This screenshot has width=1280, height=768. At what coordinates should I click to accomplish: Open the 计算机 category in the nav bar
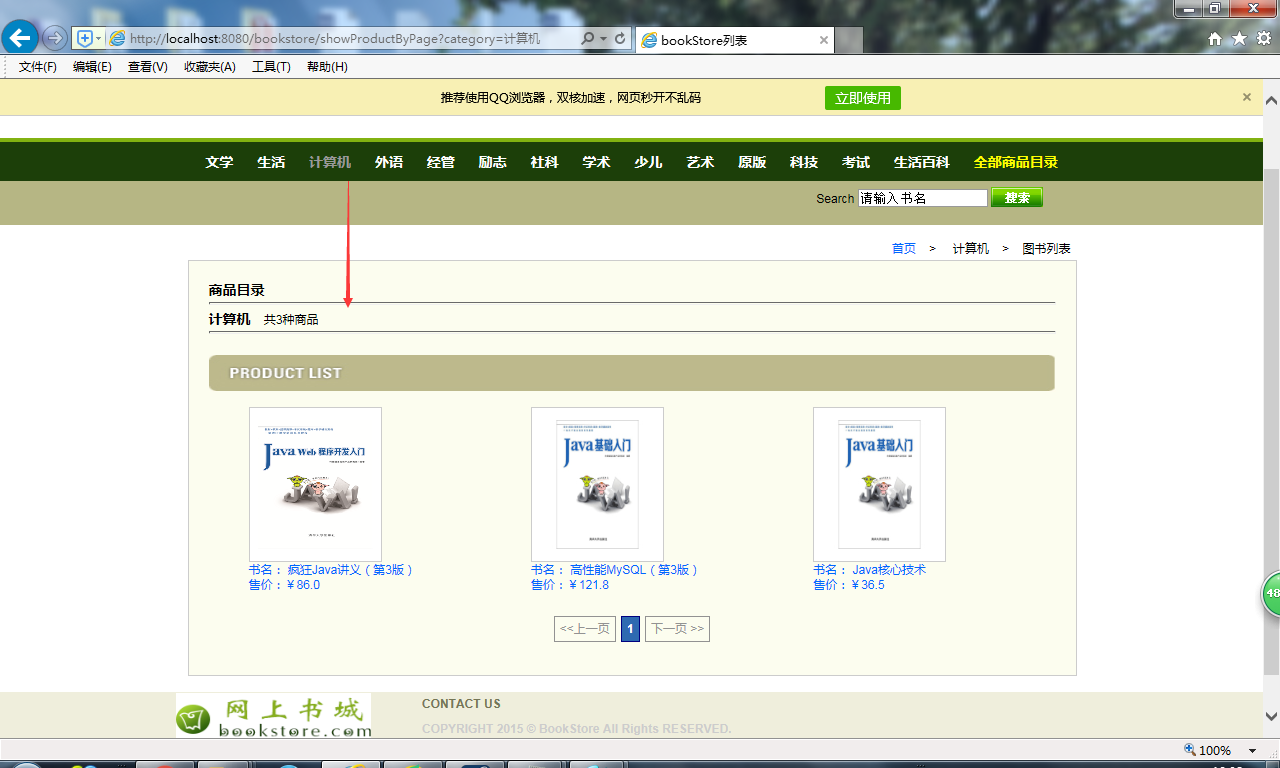(330, 162)
